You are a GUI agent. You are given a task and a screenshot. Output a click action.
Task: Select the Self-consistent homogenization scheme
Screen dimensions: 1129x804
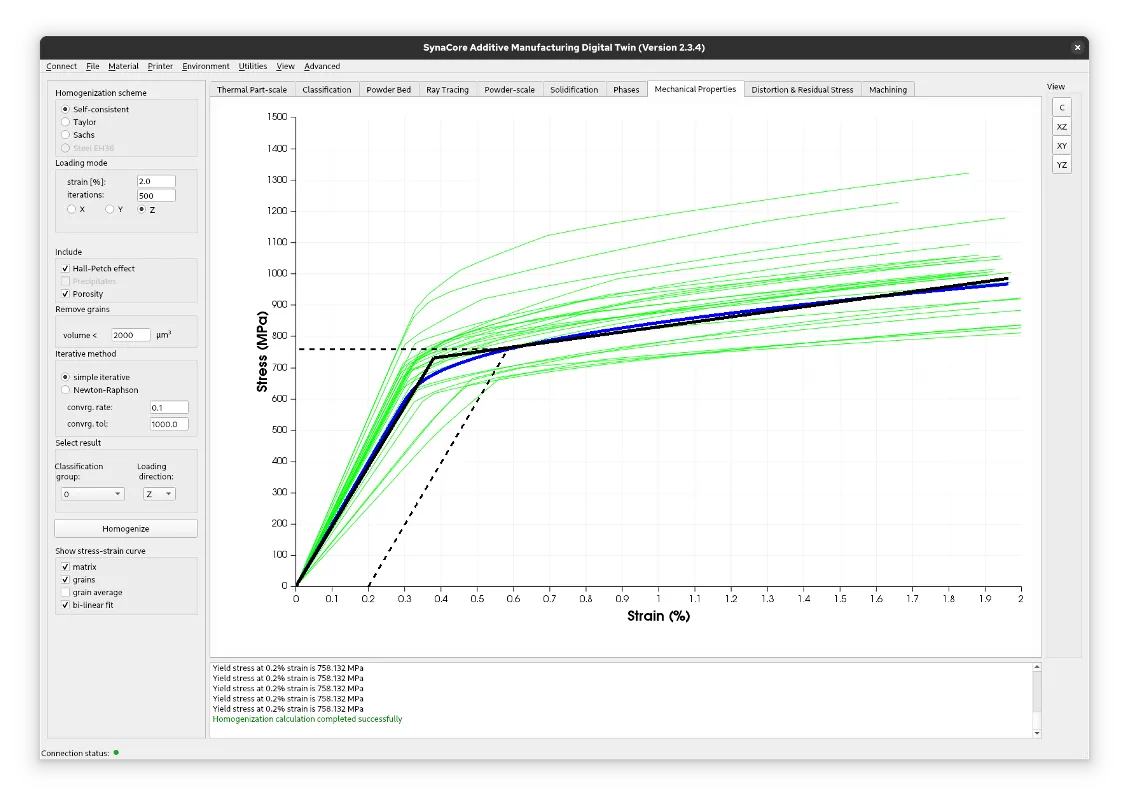[x=66, y=109]
